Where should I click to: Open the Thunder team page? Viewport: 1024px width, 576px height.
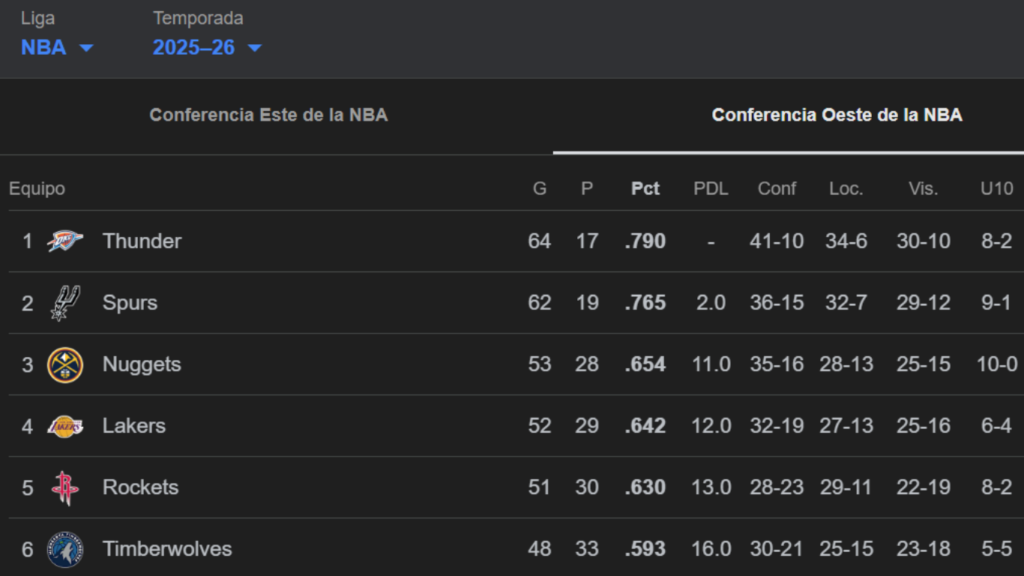coord(141,241)
